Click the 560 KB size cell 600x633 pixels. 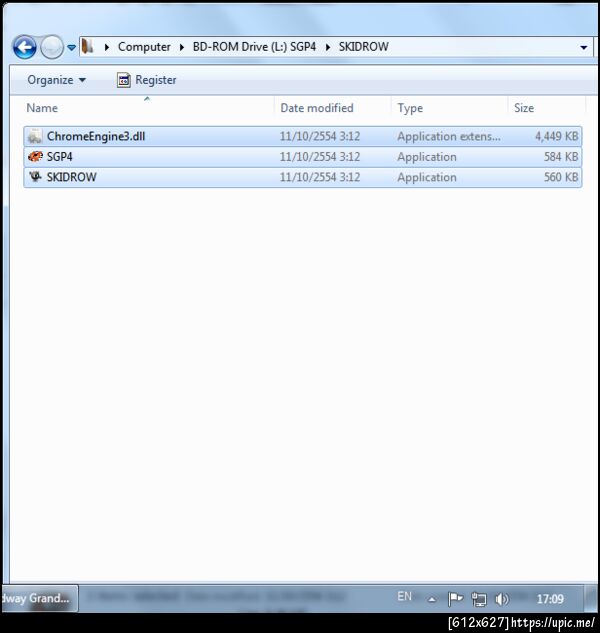561,177
